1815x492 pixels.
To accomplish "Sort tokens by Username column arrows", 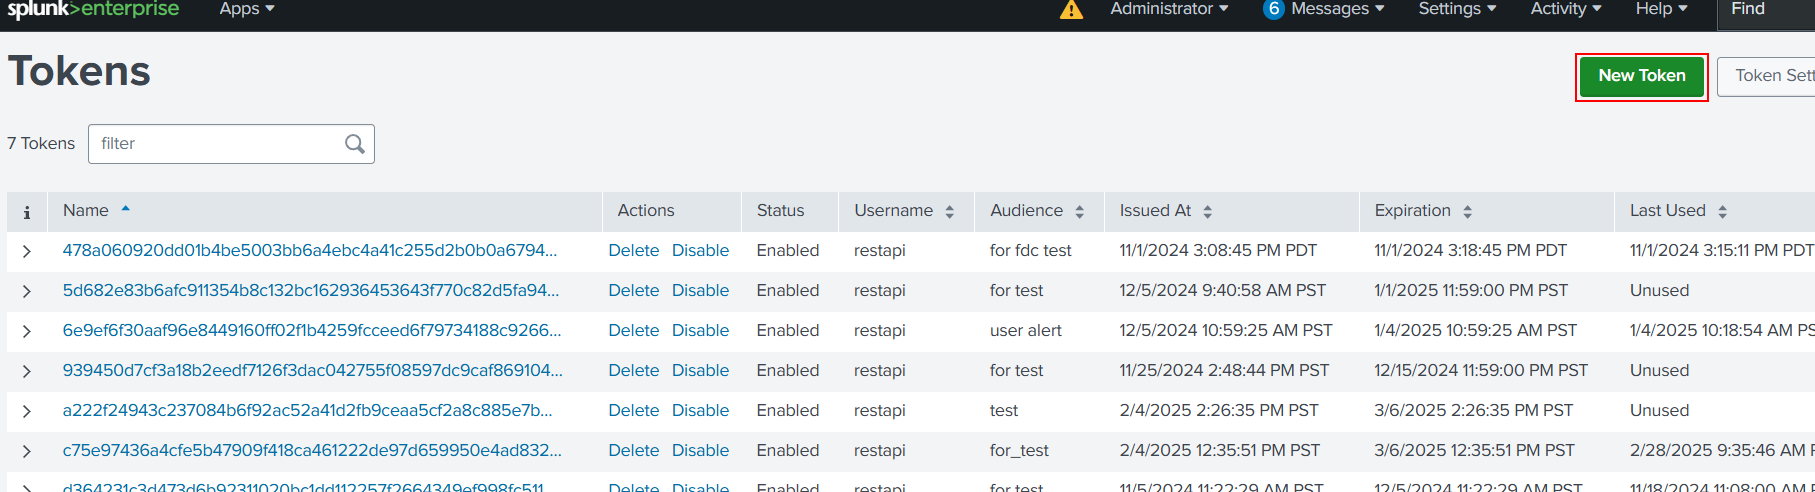I will point(949,212).
